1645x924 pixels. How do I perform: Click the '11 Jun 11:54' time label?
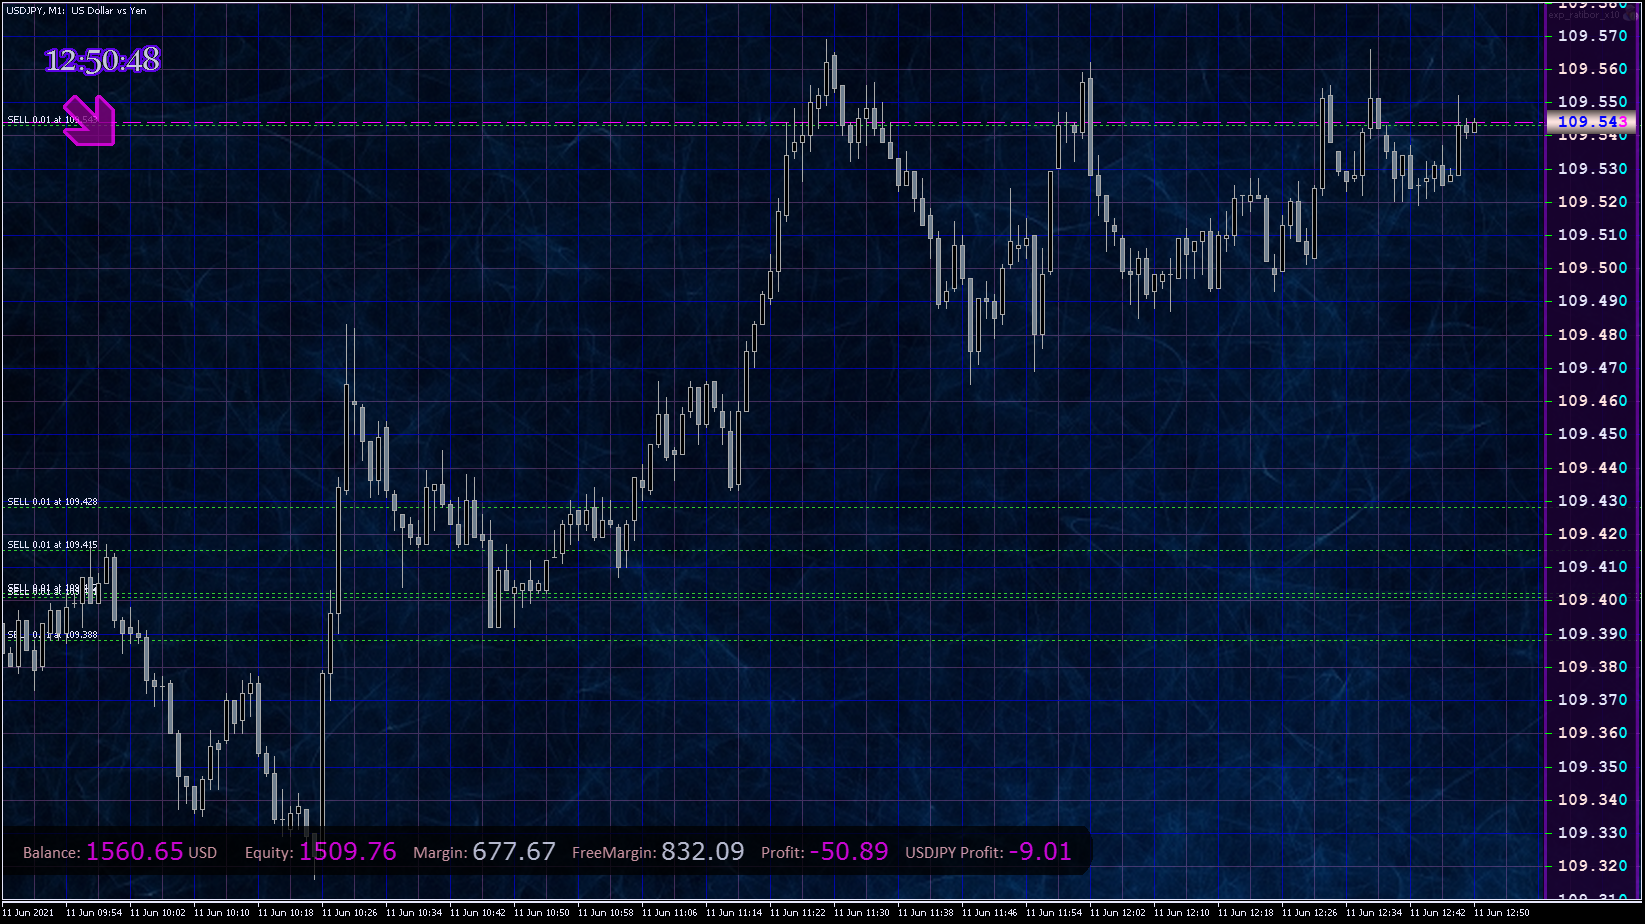pos(1054,912)
